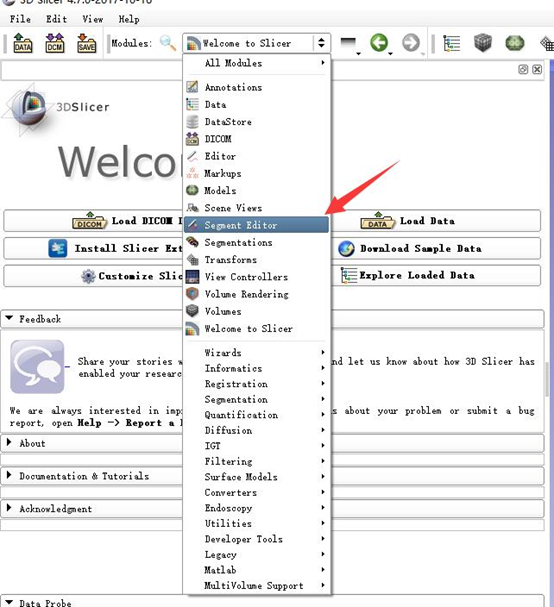The width and height of the screenshot is (554, 607).
Task: Select Data in the modules menu
Action: coord(257,105)
